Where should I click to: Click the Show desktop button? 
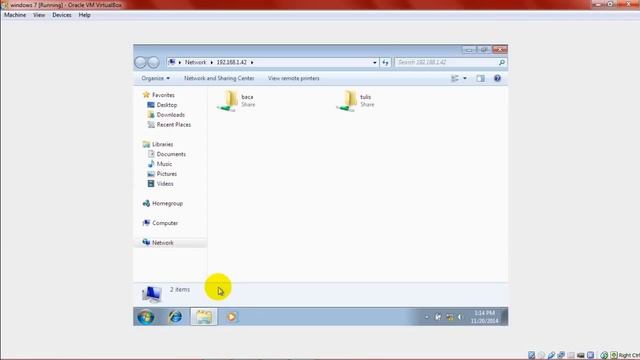(505, 317)
